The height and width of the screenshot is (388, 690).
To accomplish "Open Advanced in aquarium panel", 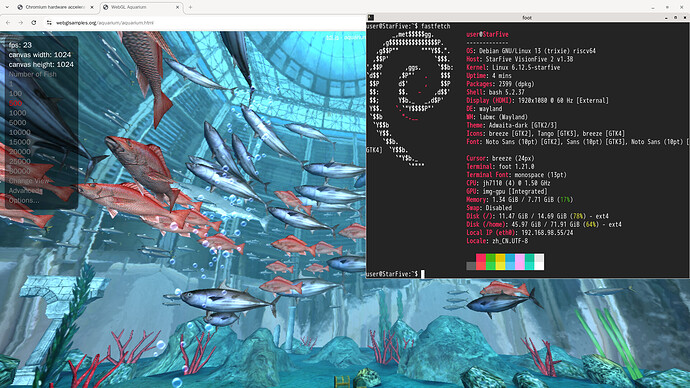I will pos(26,190).
